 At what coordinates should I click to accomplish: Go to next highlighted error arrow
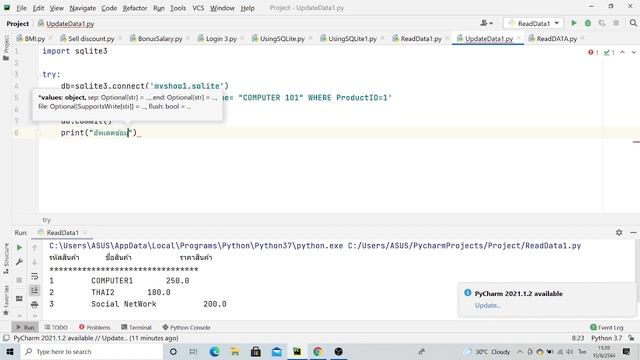coord(633,52)
